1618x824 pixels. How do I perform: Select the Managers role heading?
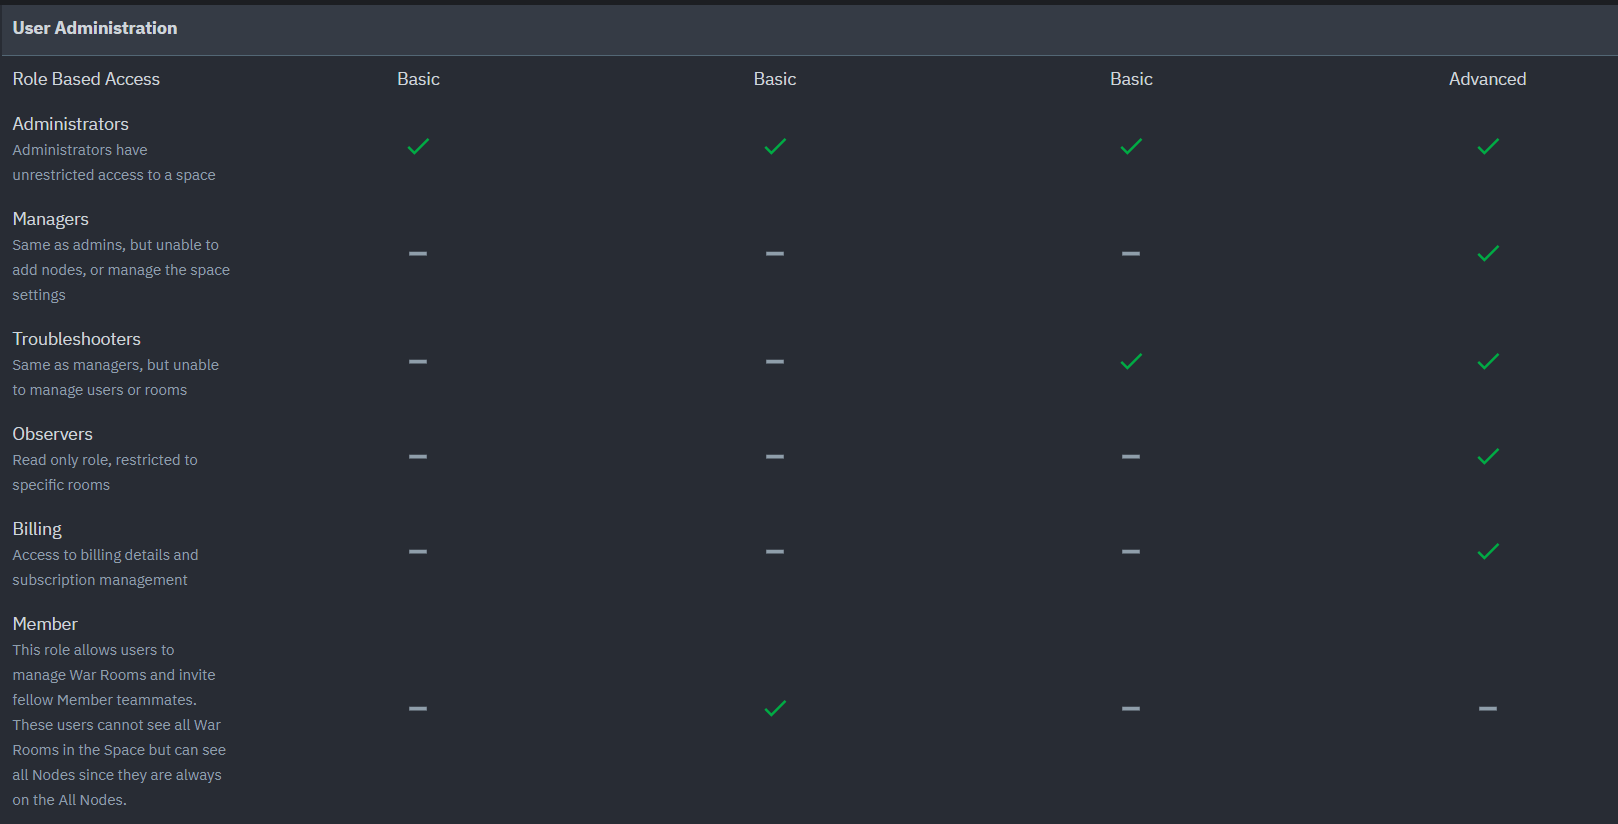pyautogui.click(x=51, y=219)
